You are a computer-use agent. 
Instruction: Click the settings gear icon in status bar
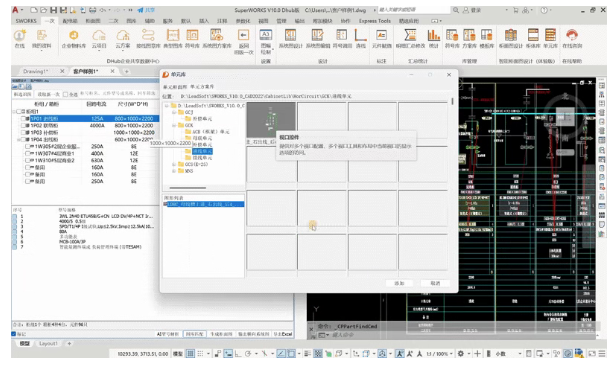coord(461,353)
